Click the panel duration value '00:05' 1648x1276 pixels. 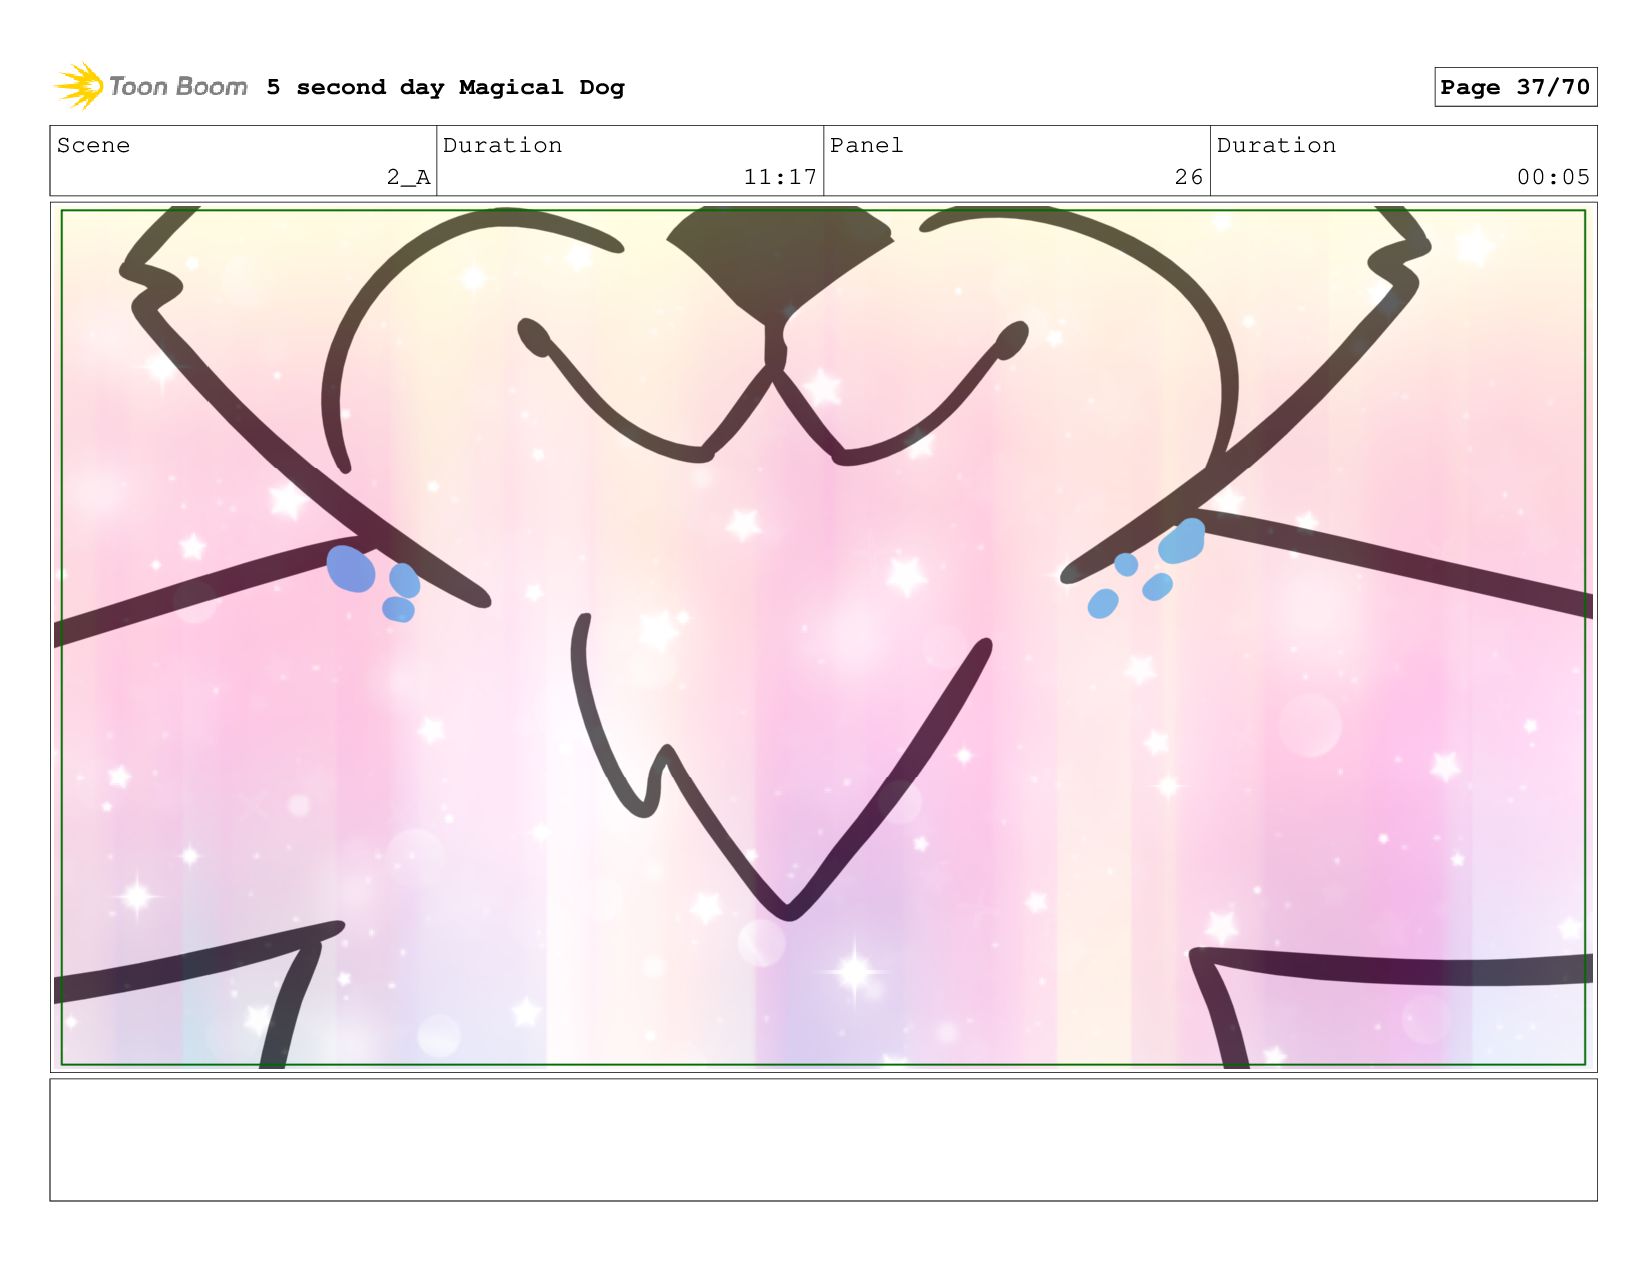[x=1553, y=177]
